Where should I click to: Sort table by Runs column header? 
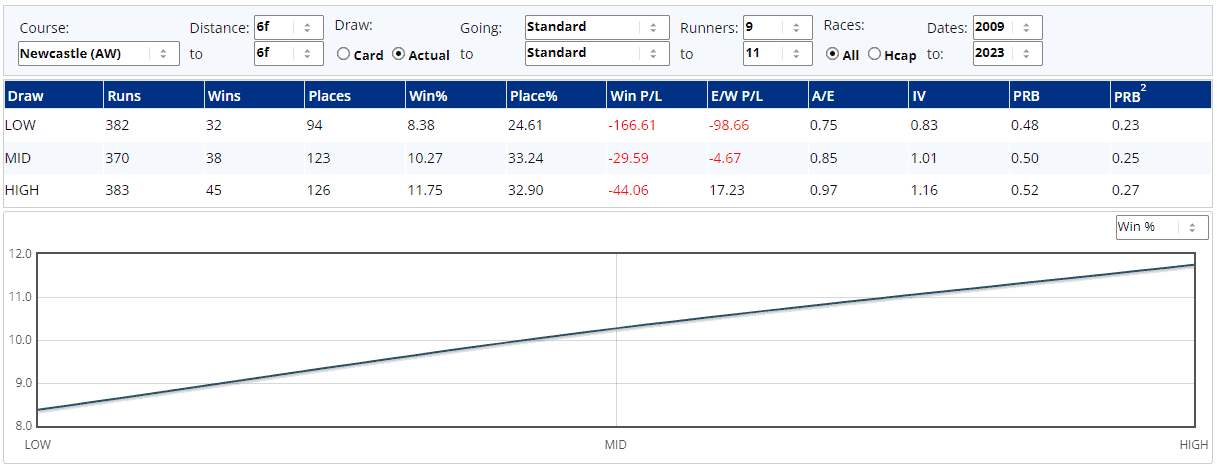click(123, 96)
